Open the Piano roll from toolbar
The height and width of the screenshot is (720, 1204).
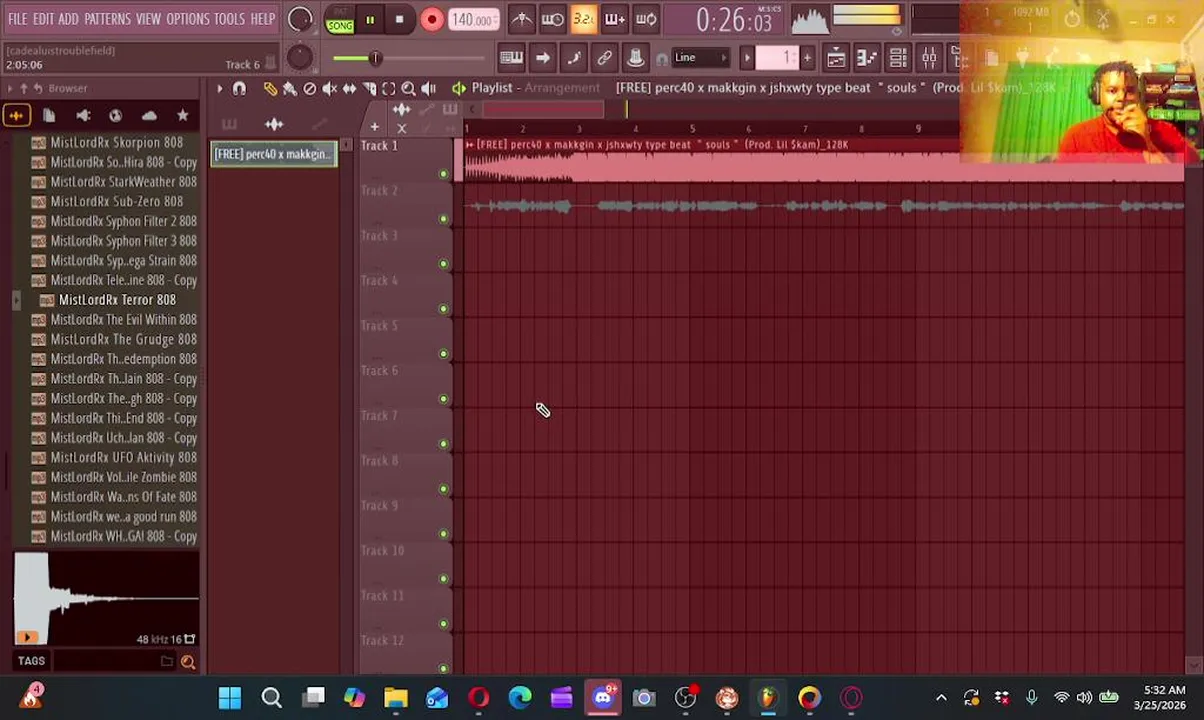(867, 58)
